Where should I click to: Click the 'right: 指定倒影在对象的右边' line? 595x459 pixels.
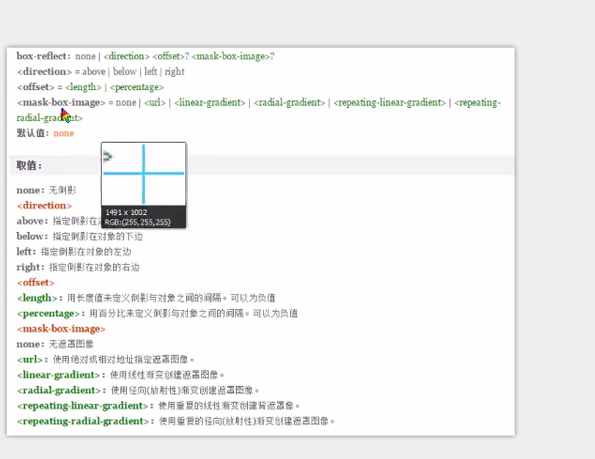(78, 267)
